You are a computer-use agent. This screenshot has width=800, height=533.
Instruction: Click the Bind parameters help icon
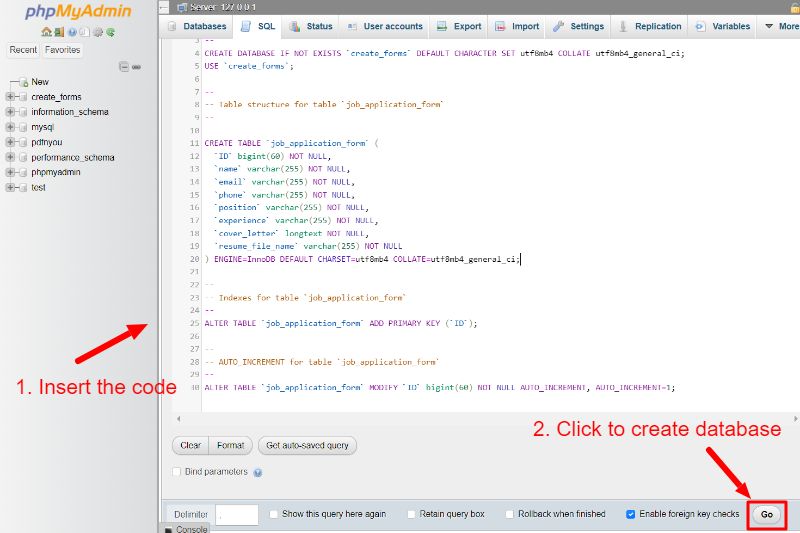[258, 472]
